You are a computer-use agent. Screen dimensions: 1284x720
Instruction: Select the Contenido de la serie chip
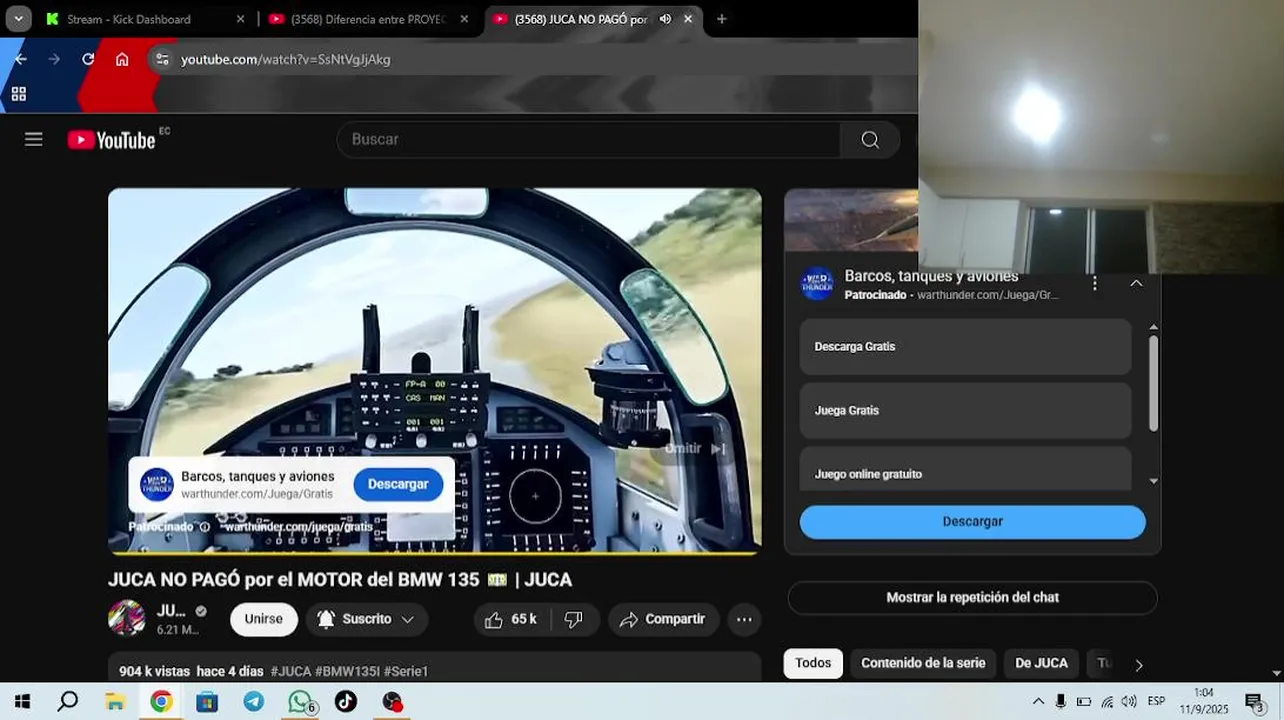coord(923,663)
